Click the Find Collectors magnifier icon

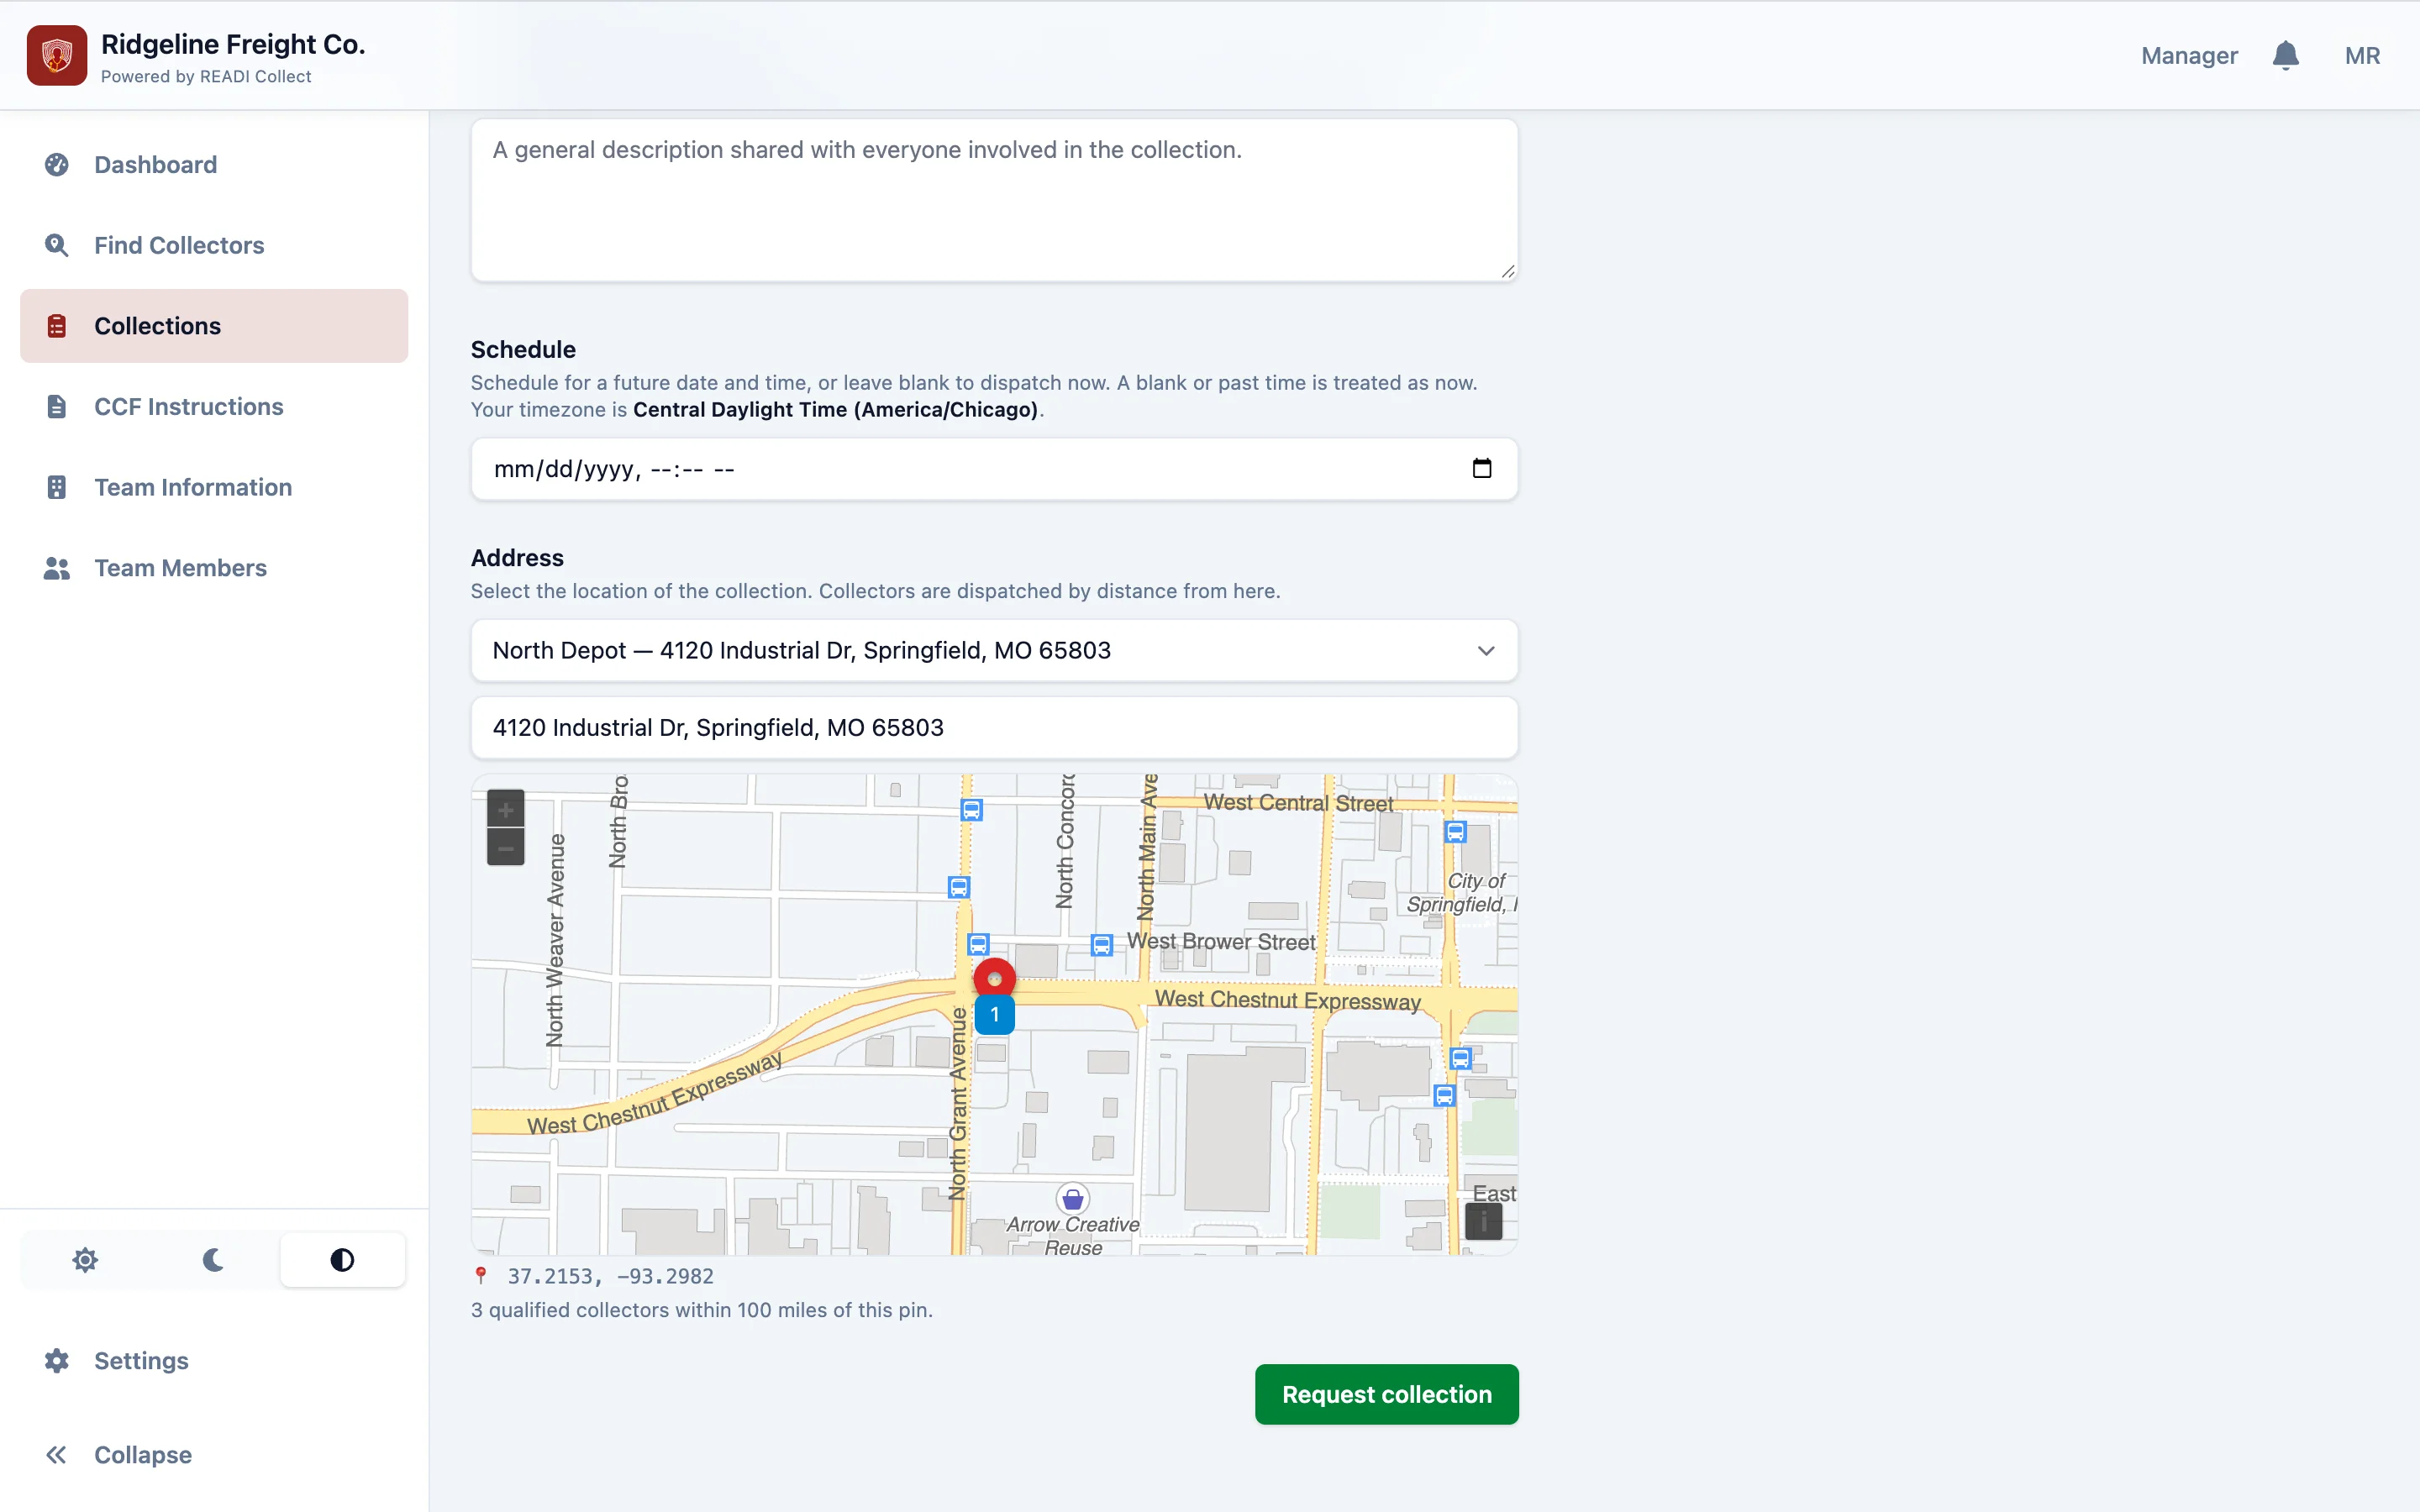(57, 245)
